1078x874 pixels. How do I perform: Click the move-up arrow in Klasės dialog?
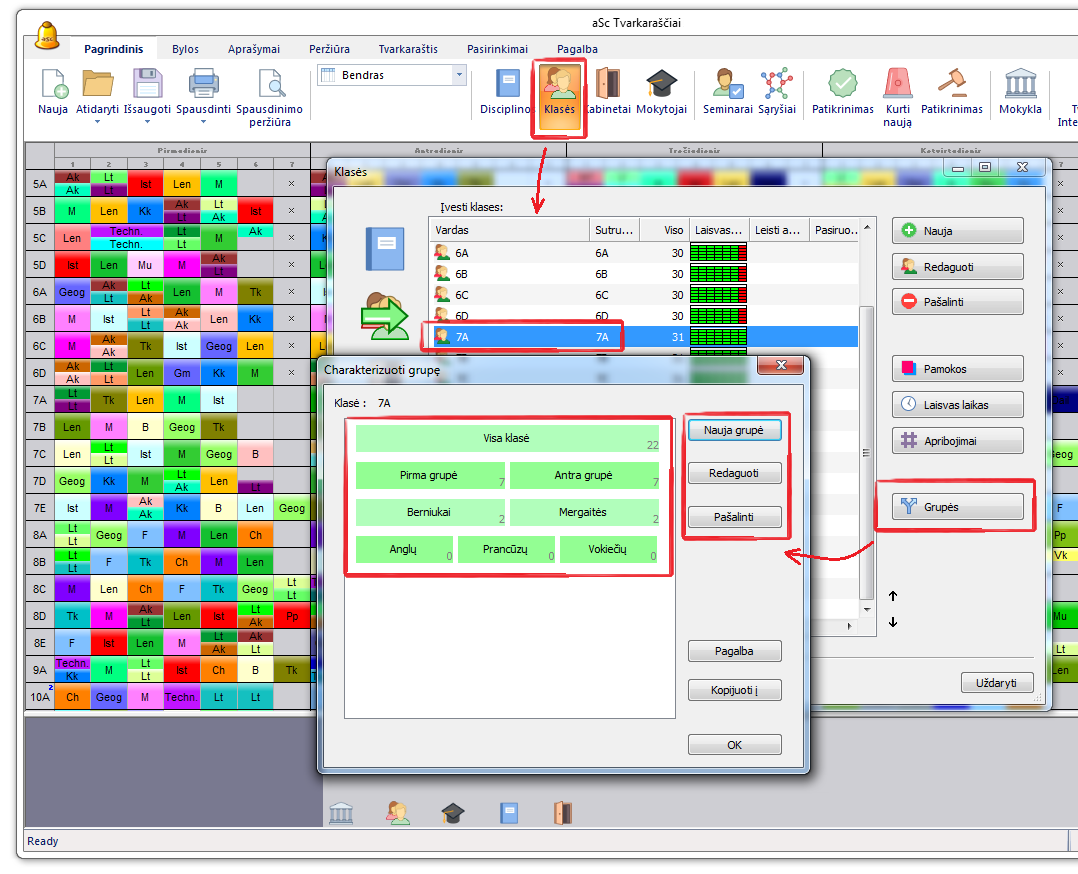[x=893, y=597]
